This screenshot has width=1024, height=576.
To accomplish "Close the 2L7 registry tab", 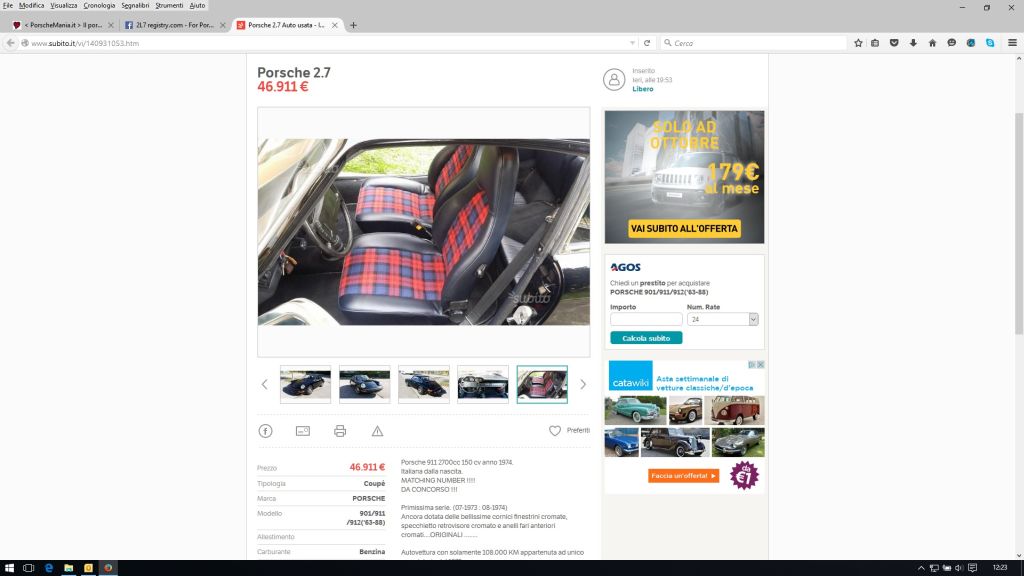I will 223,25.
